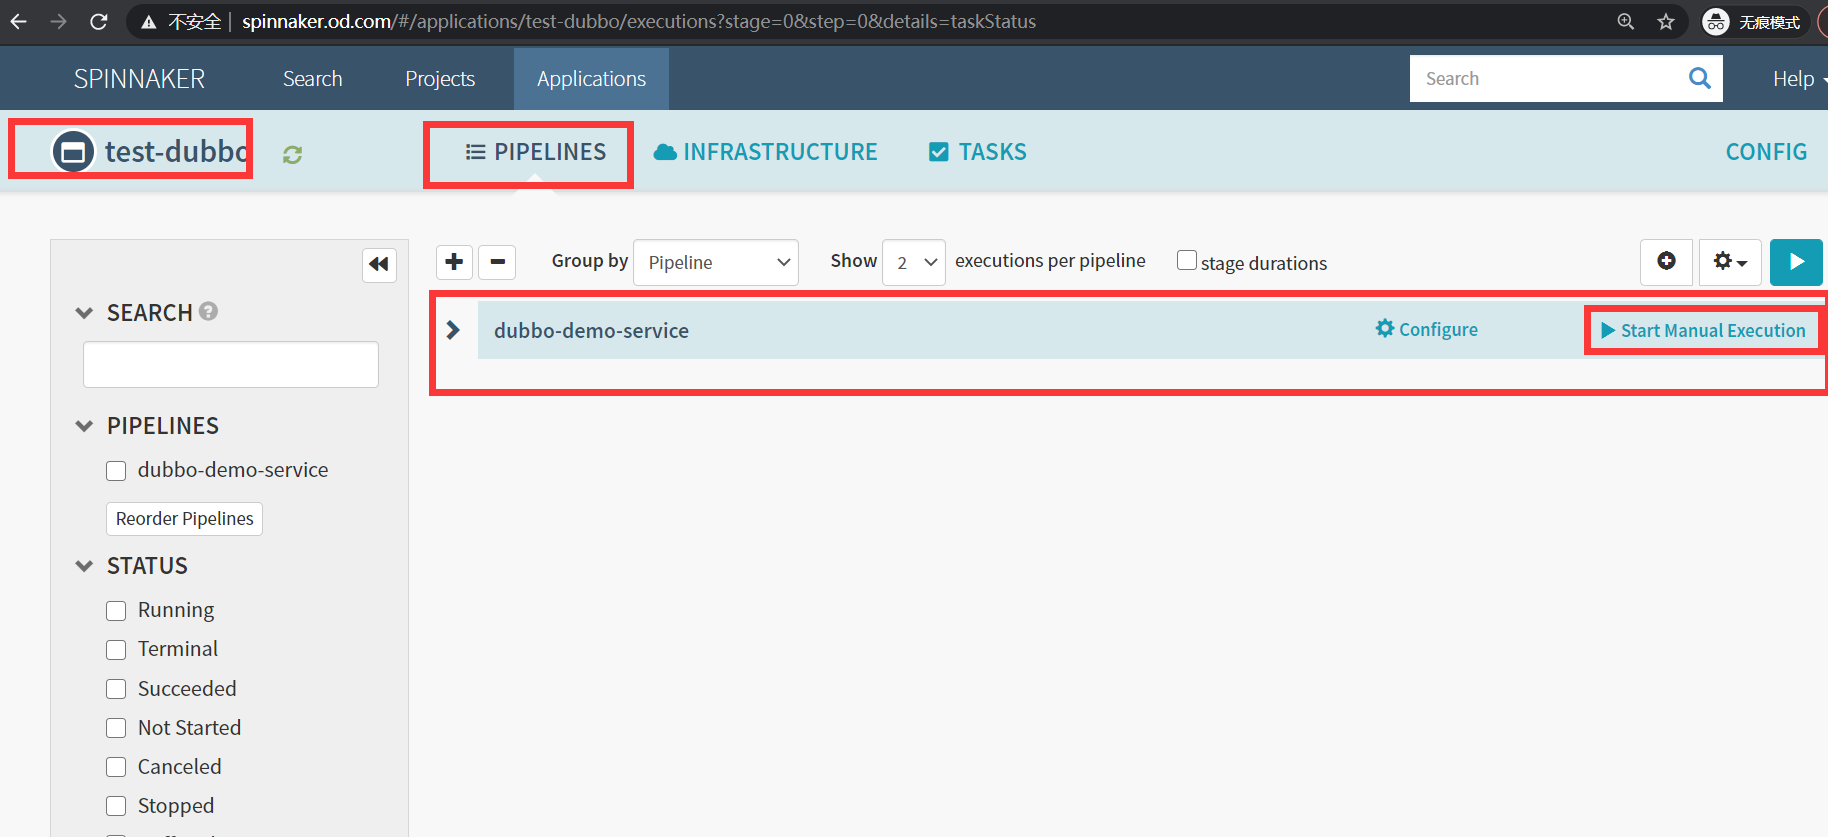Click the browser forward arrow
The image size is (1828, 837).
coord(59,21)
